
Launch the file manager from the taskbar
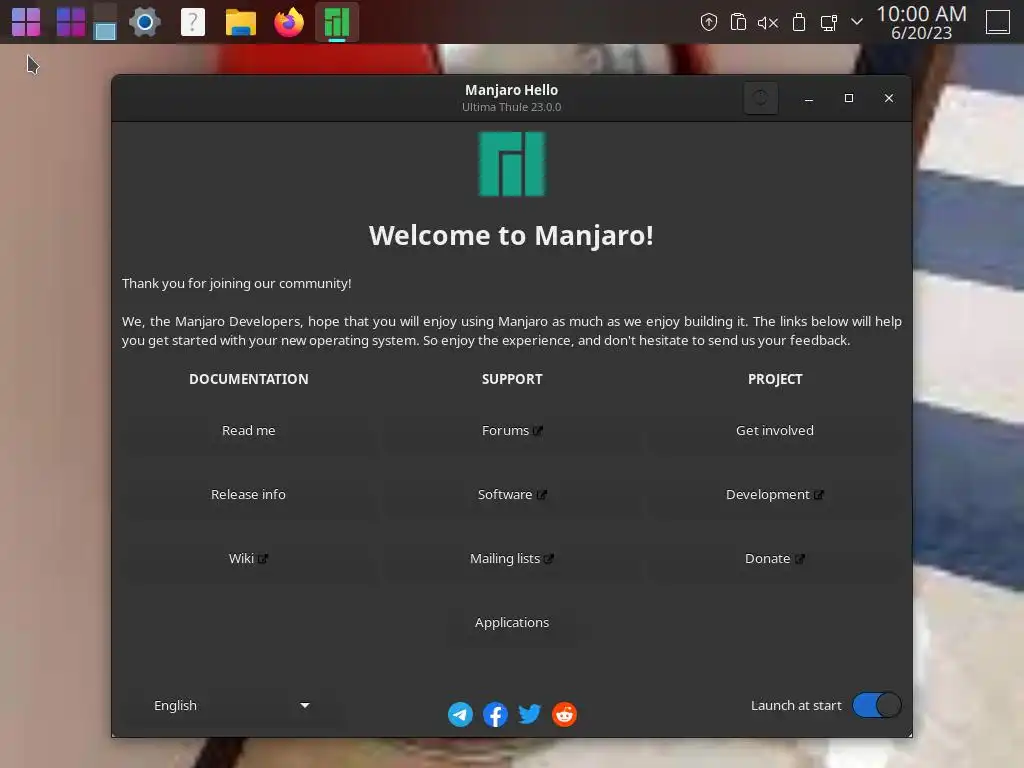tap(241, 23)
